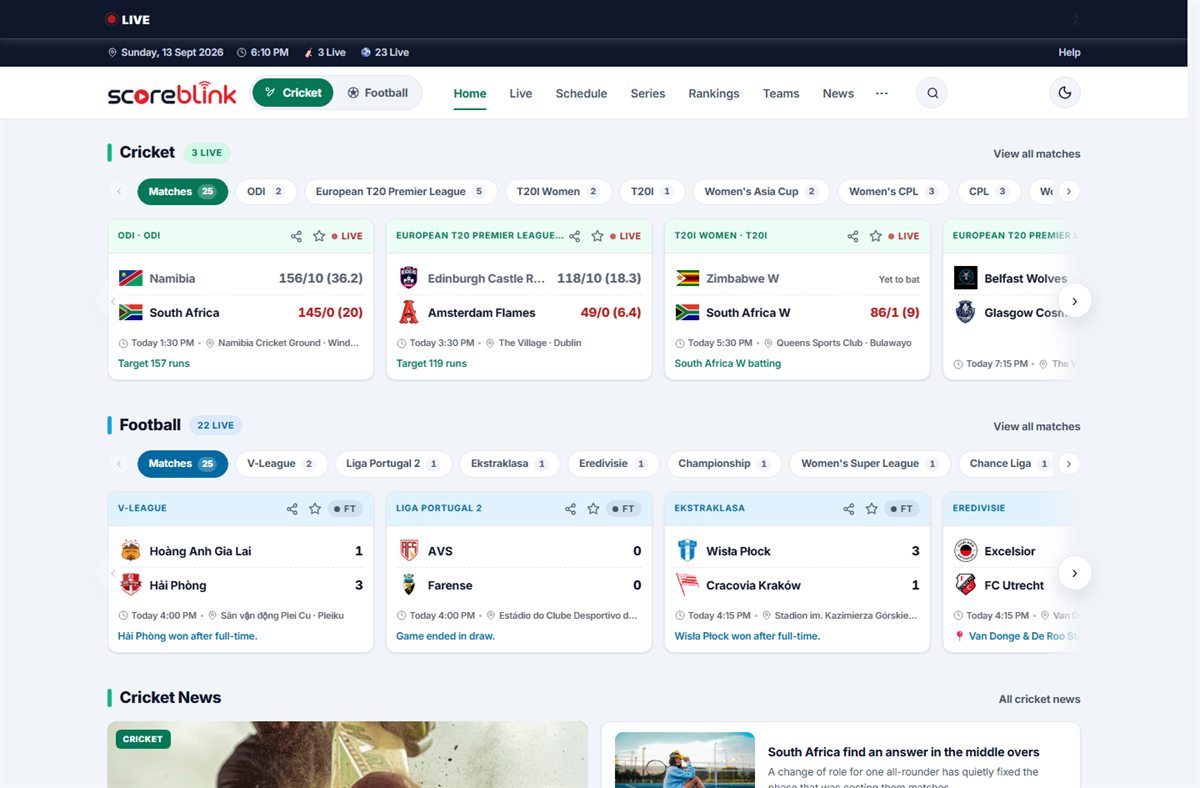Open the Rankings nav item
1200x788 pixels.
point(714,93)
